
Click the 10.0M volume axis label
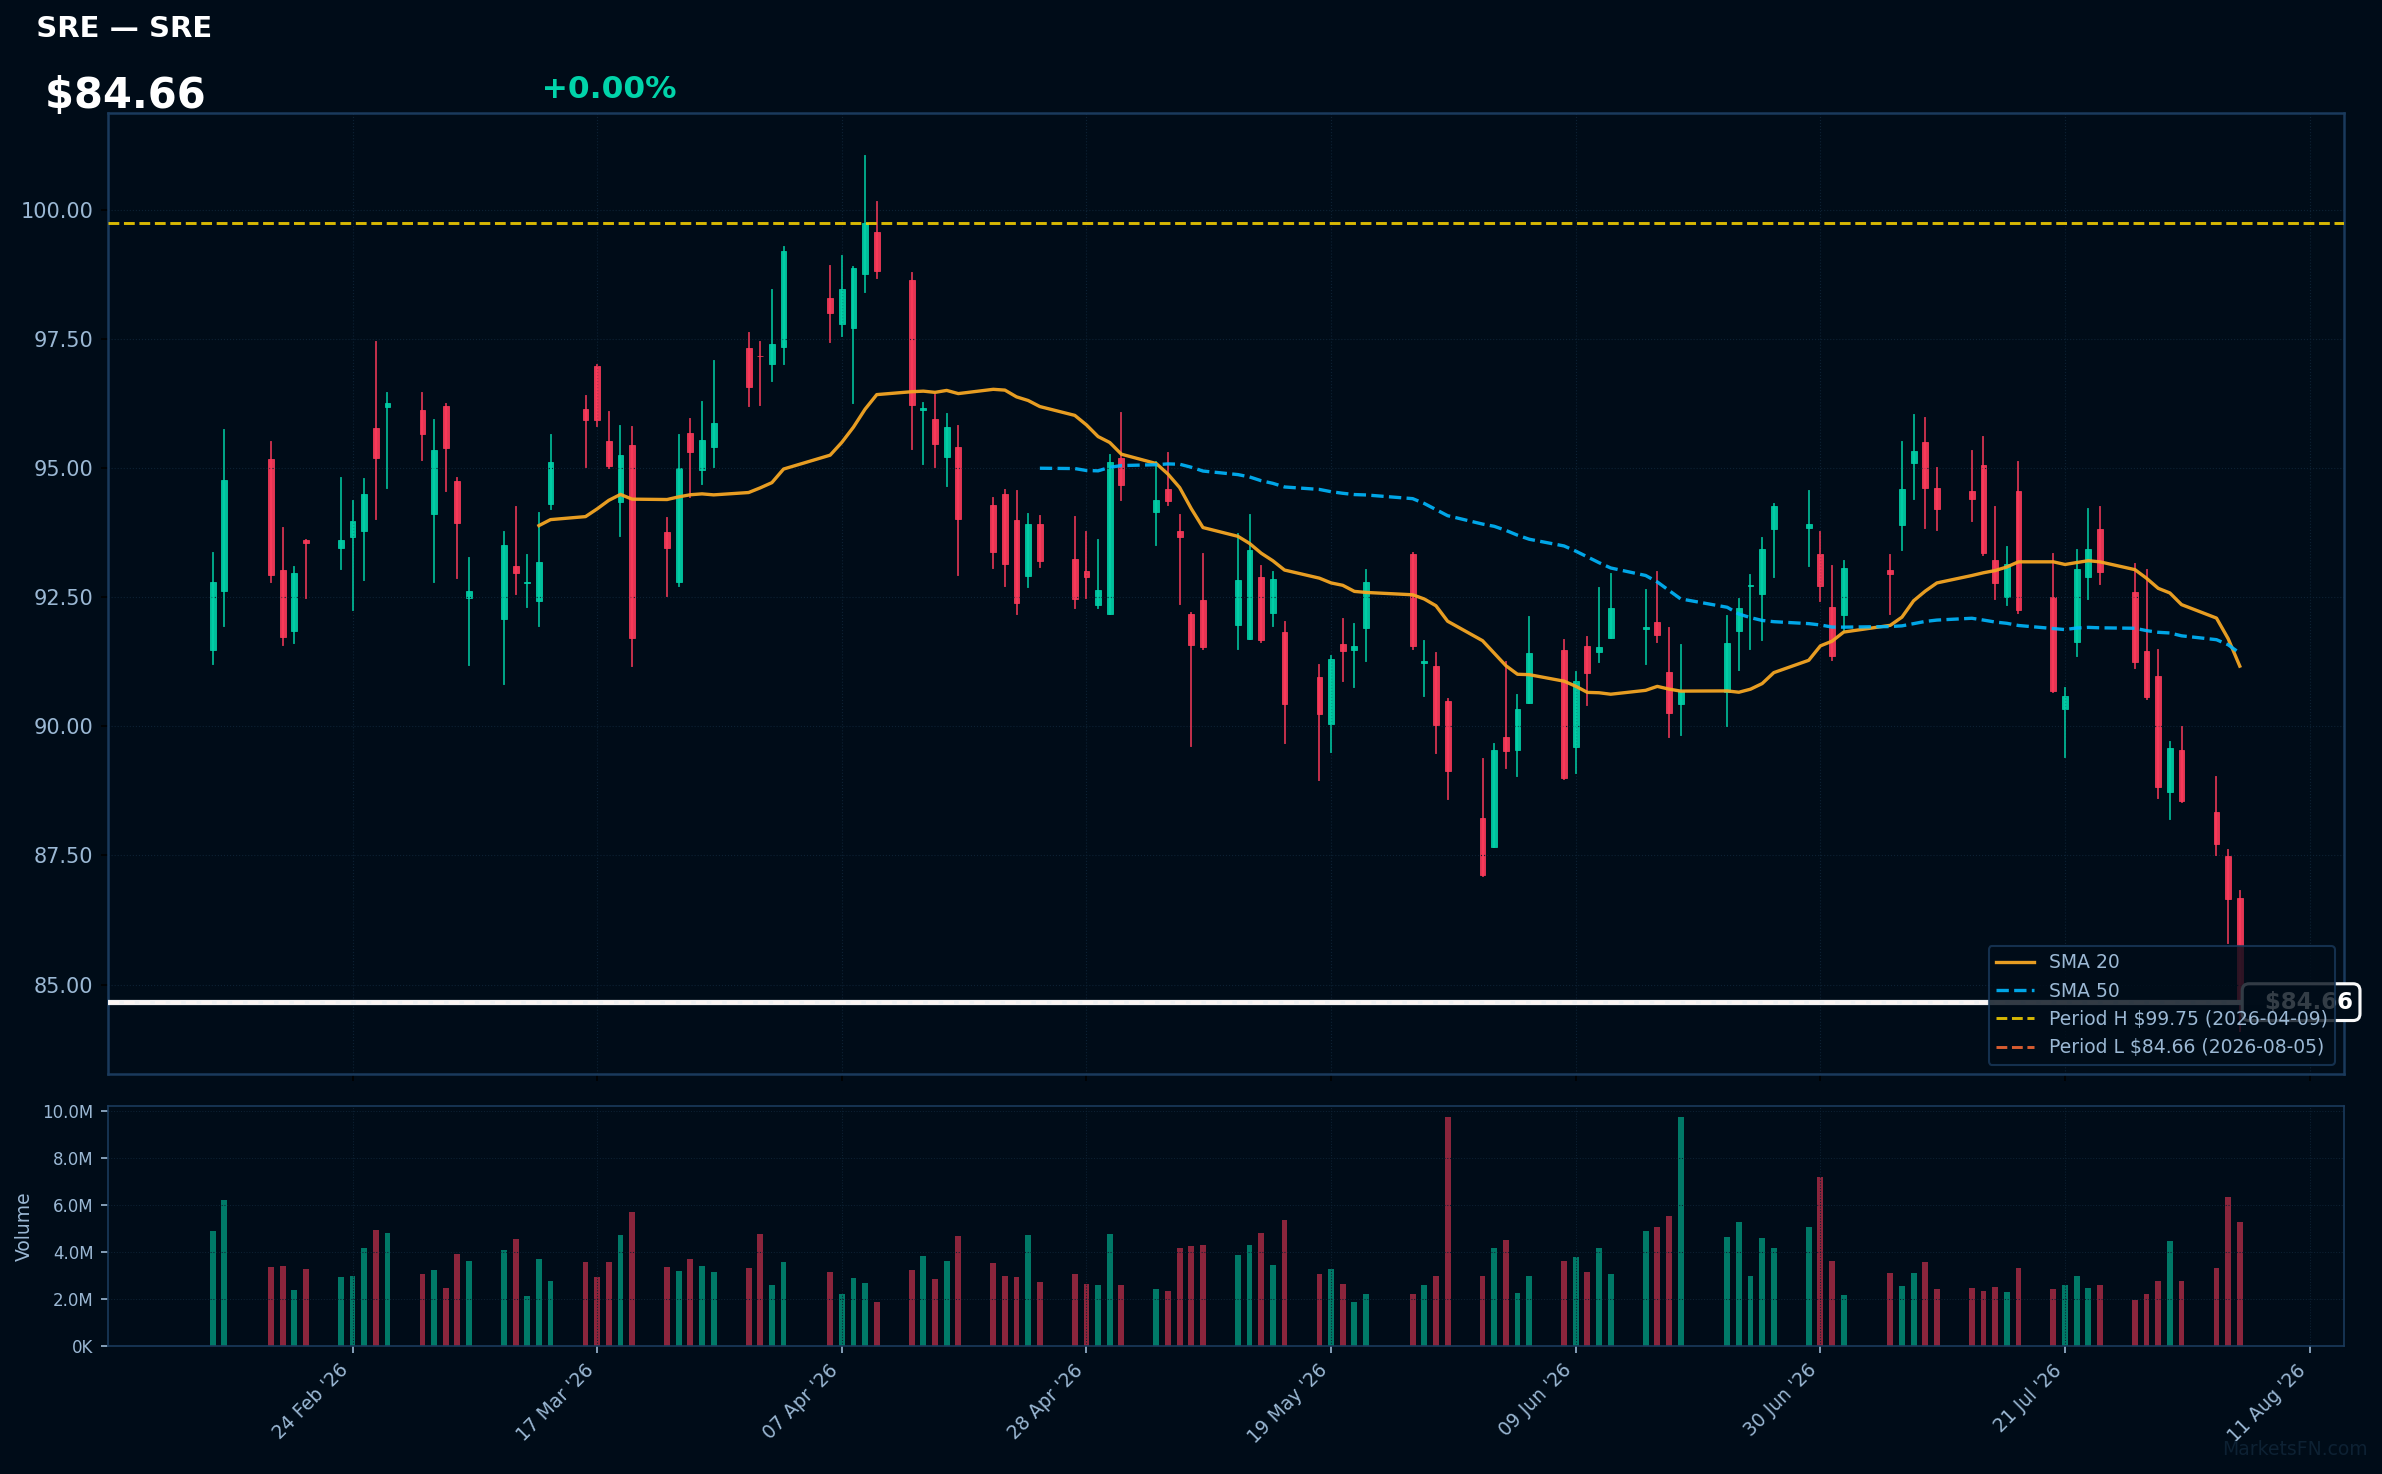click(x=68, y=1112)
